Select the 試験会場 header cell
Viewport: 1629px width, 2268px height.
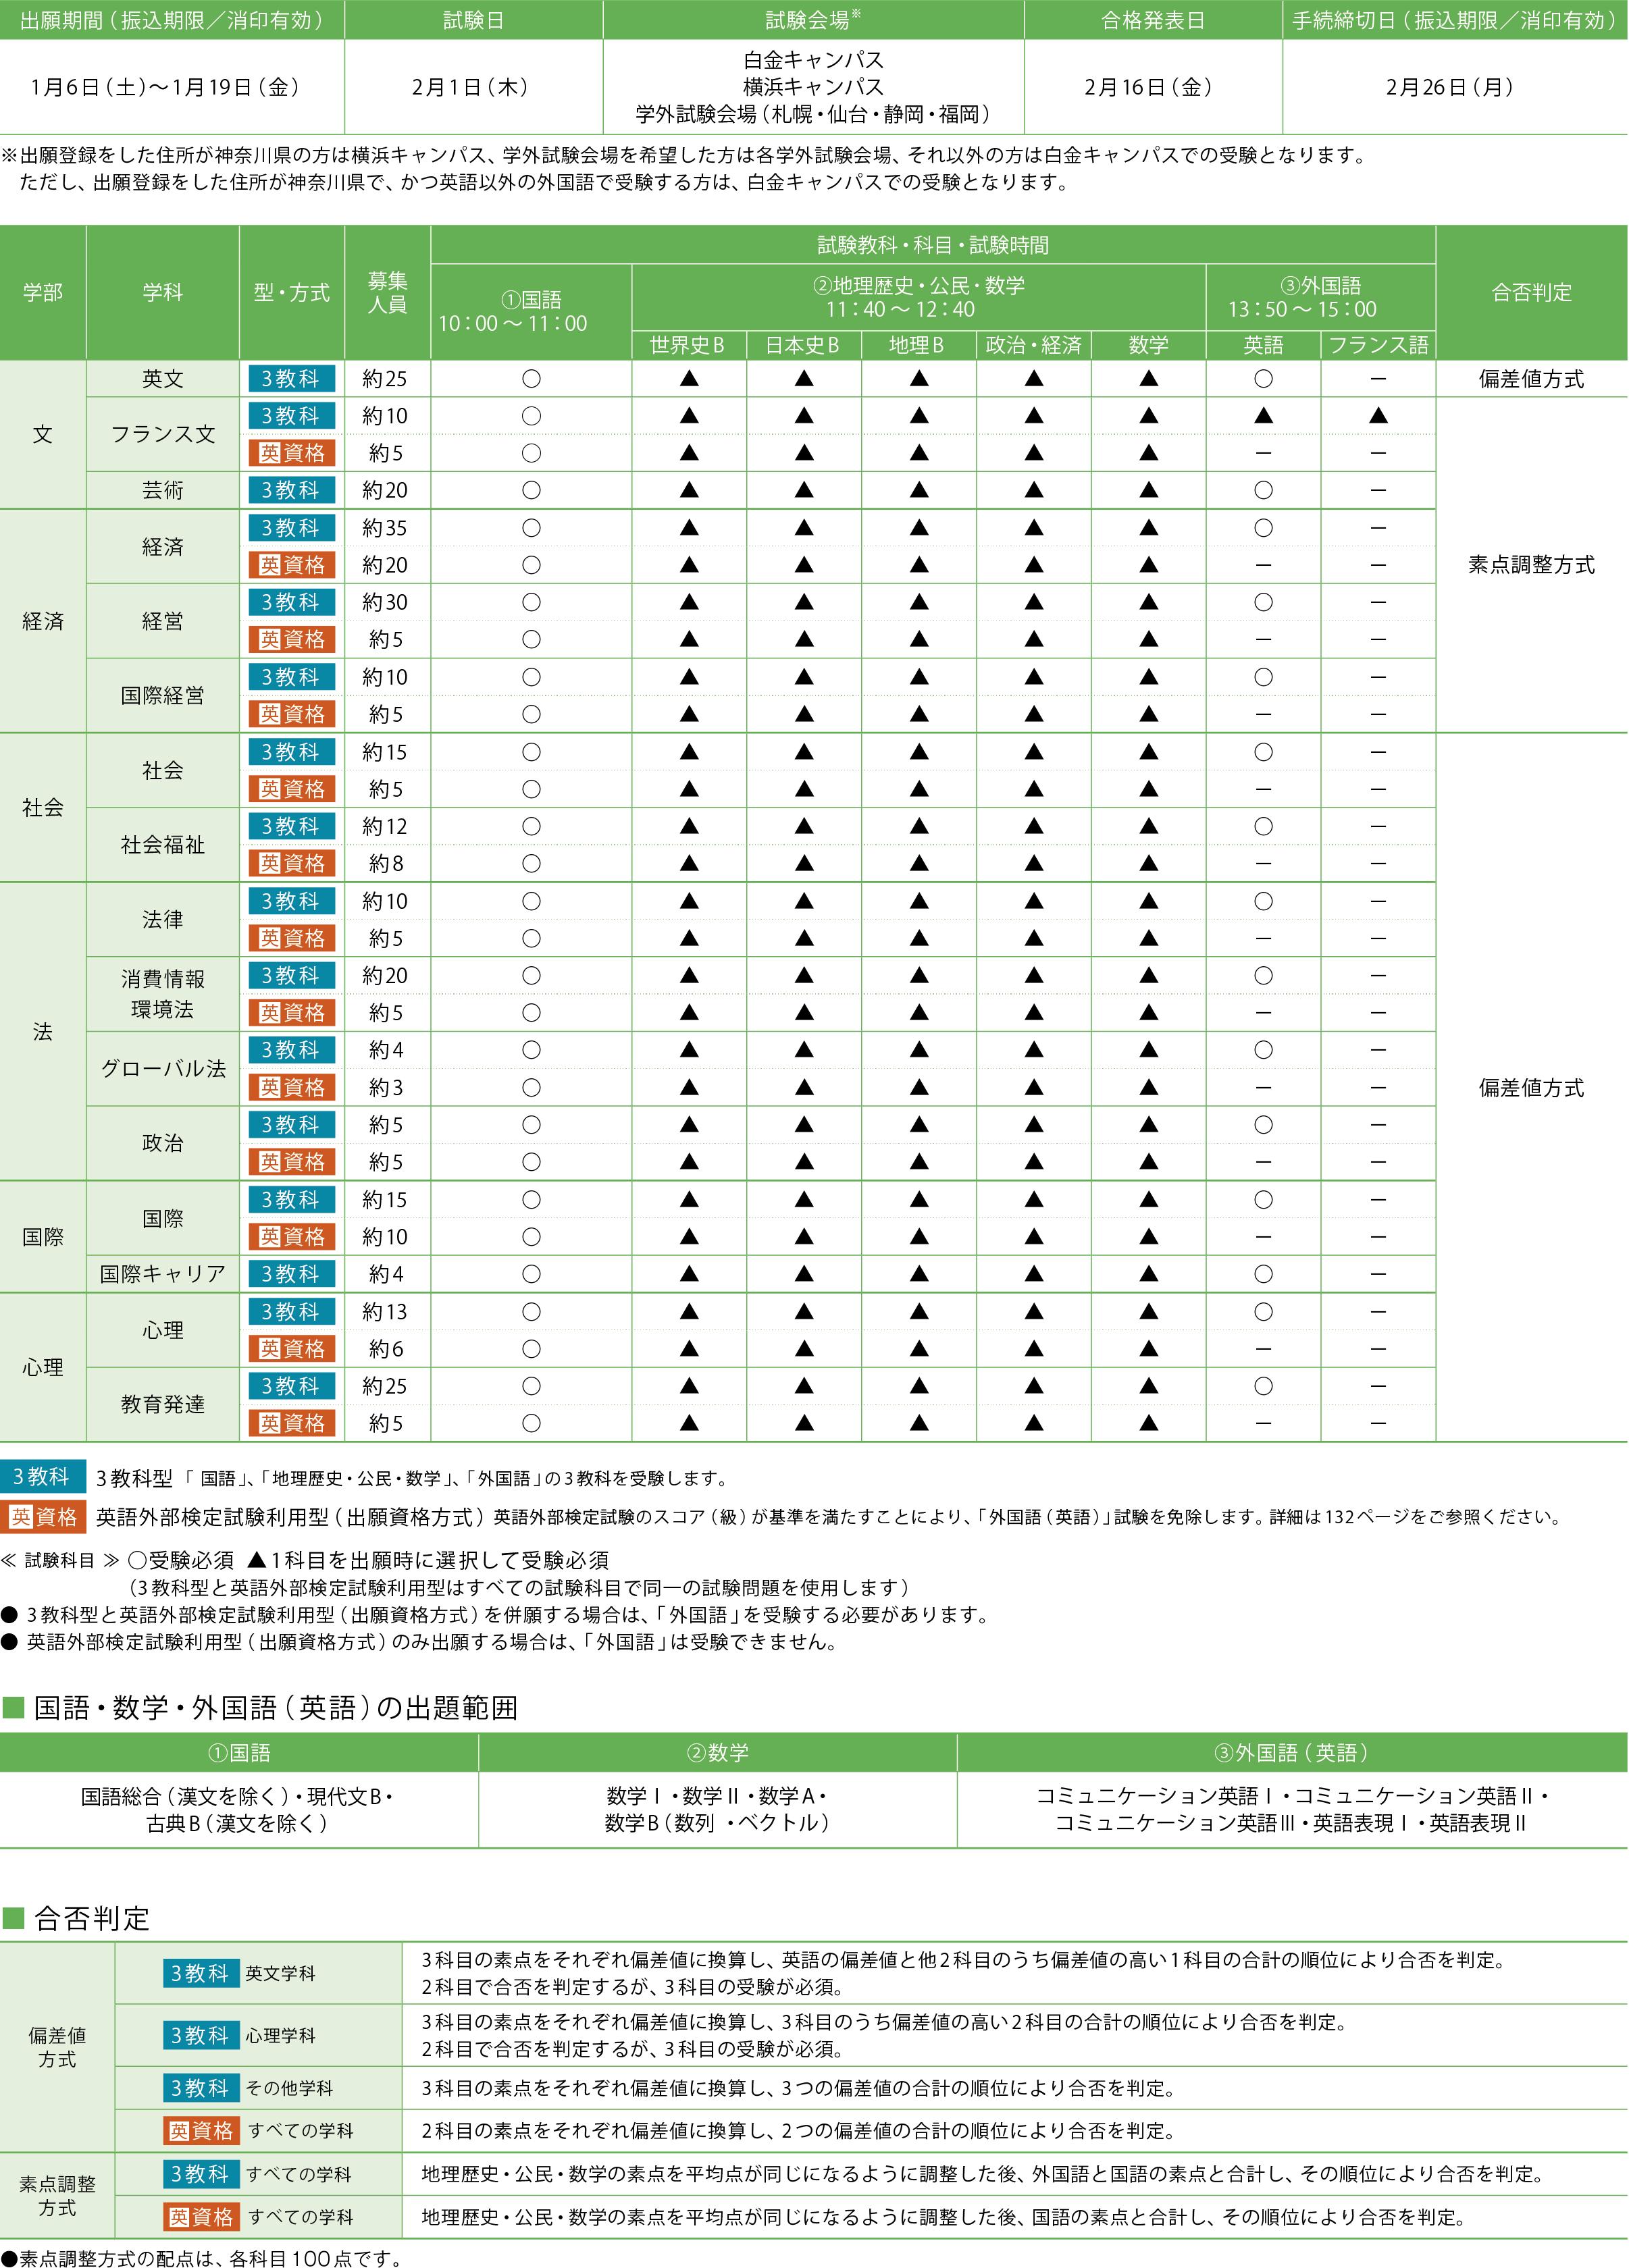(813, 20)
